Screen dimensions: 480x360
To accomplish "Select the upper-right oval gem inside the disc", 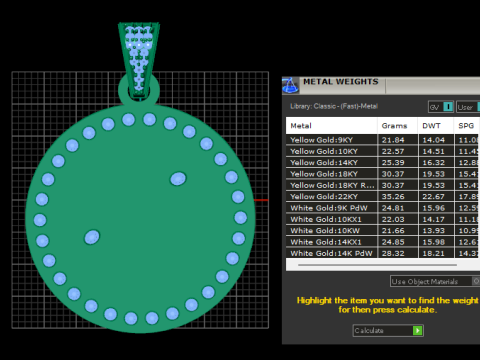I will [x=178, y=179].
